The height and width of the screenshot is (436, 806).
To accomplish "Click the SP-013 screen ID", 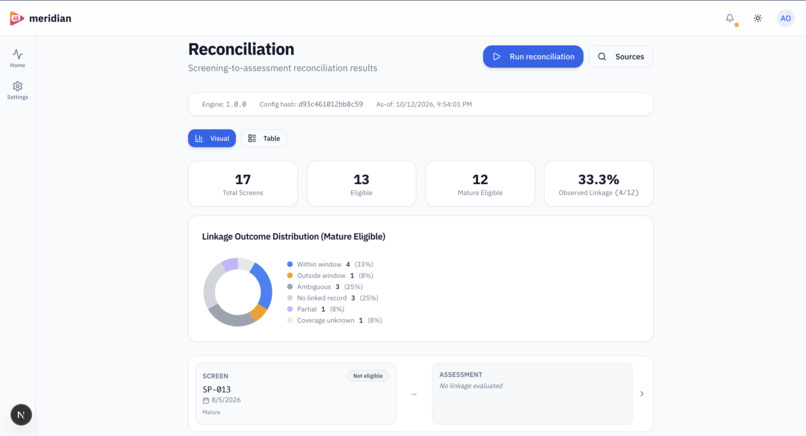I will pyautogui.click(x=216, y=389).
